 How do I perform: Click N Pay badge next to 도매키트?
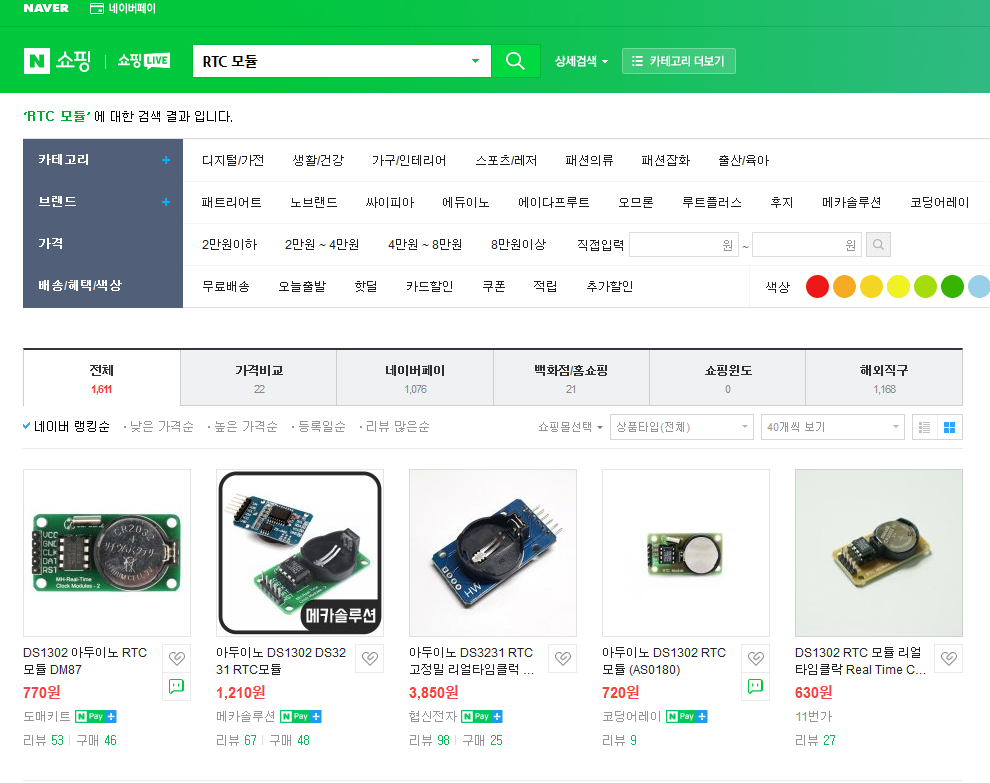point(95,717)
